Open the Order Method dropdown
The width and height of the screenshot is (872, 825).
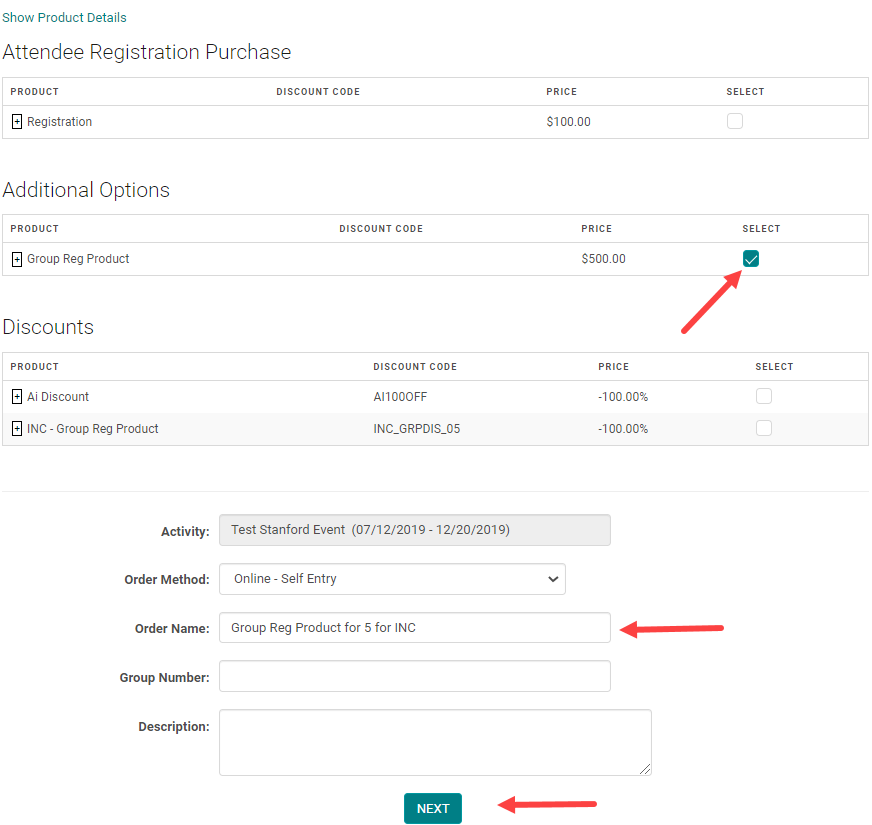pos(392,579)
